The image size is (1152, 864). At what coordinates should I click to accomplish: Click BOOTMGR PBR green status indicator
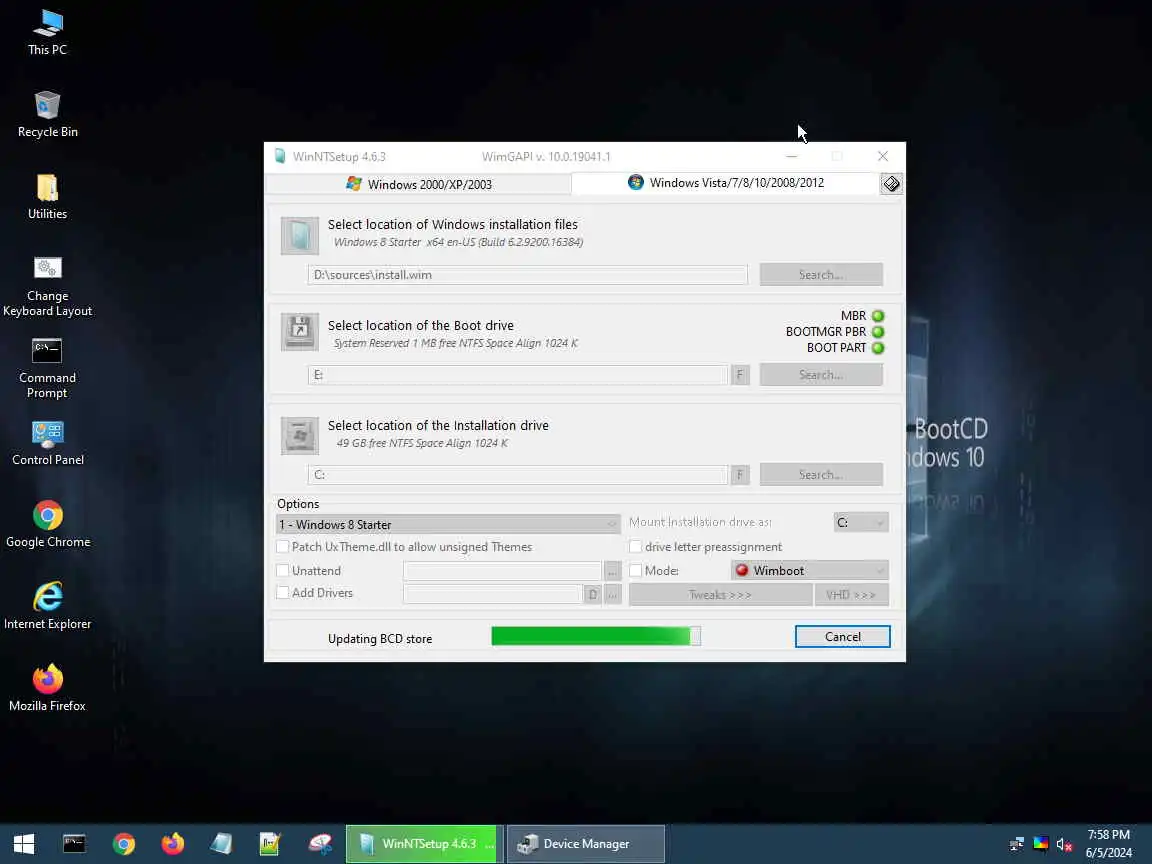(878, 332)
